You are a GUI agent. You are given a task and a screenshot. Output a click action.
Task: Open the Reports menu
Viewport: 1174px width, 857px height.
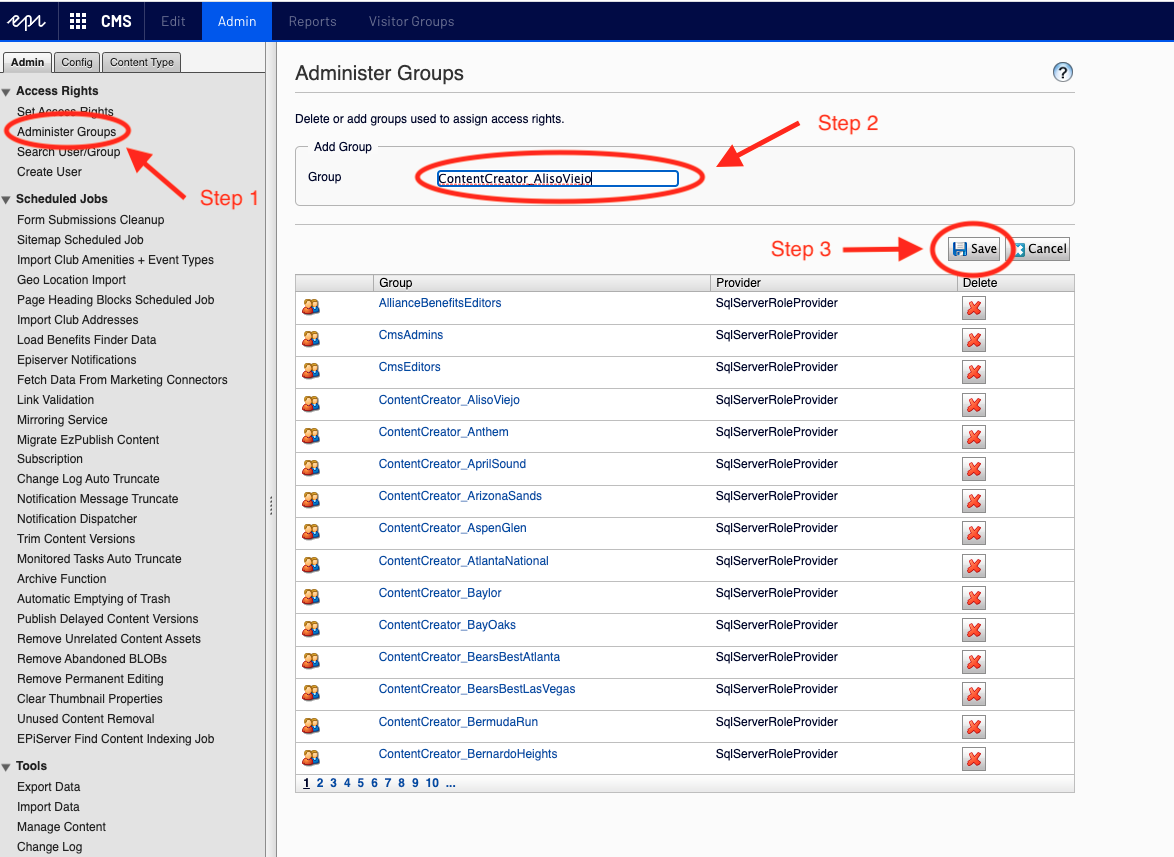[x=312, y=22]
